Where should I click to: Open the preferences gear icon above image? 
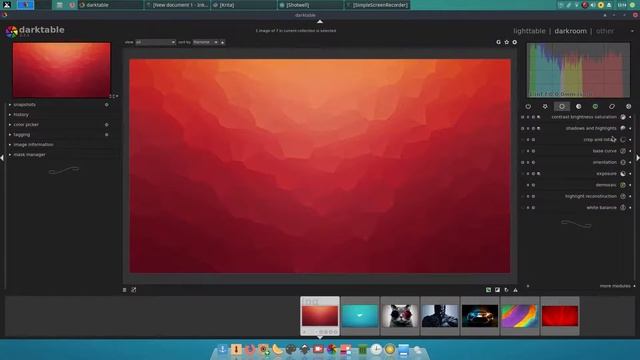[x=515, y=42]
